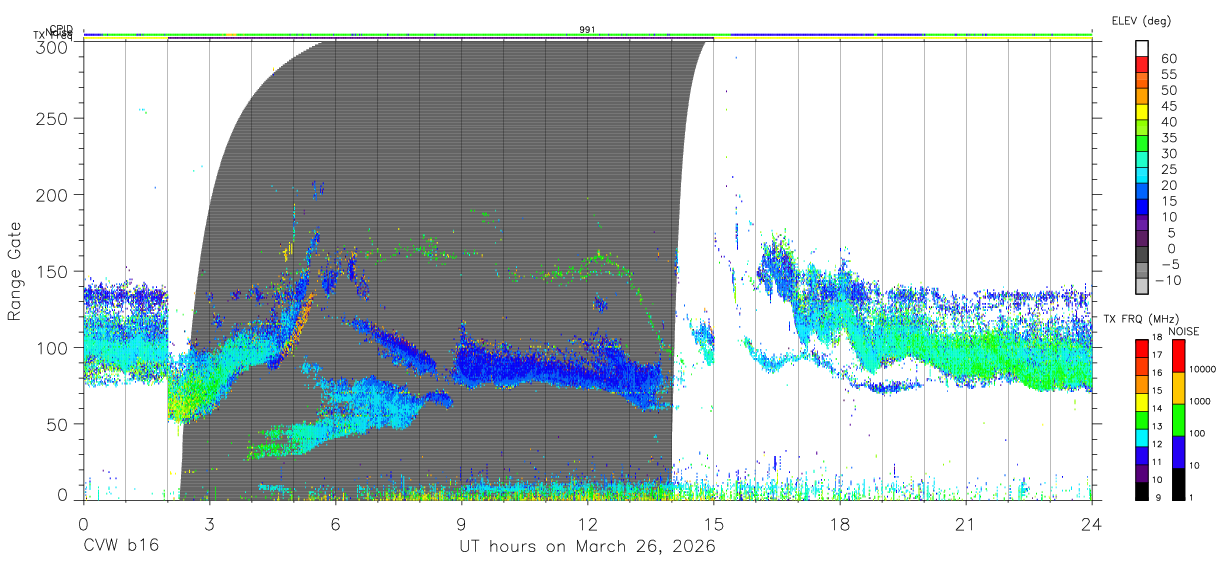Viewport: 1228px width, 567px height.
Task: Click the red segment of the ELEV colorbar
Action: (1142, 65)
